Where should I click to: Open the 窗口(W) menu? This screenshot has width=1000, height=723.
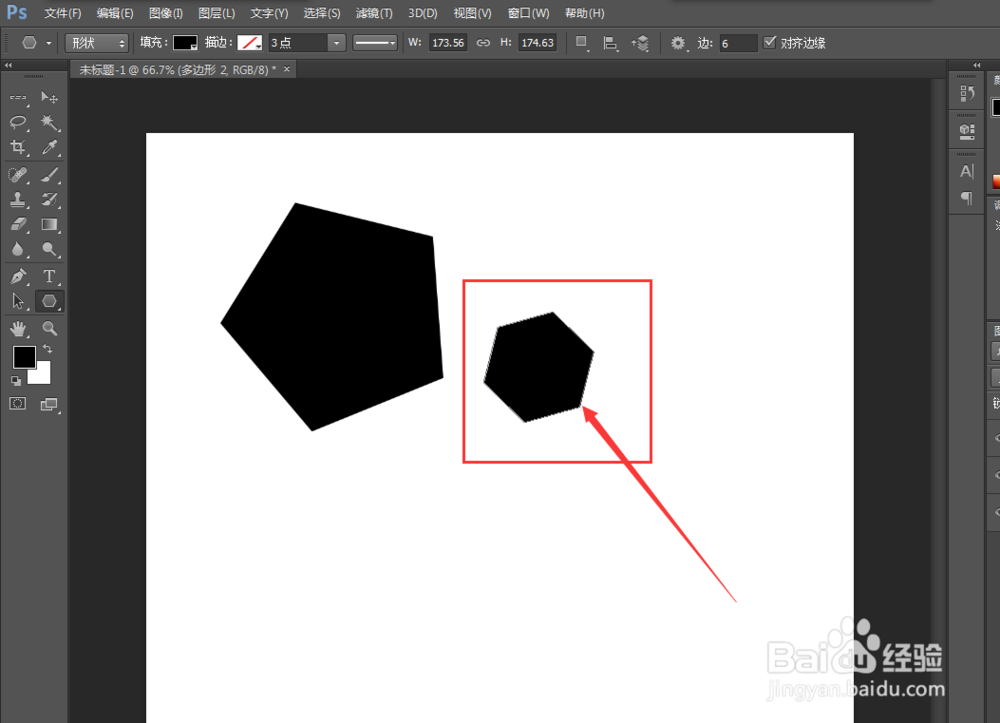point(529,13)
